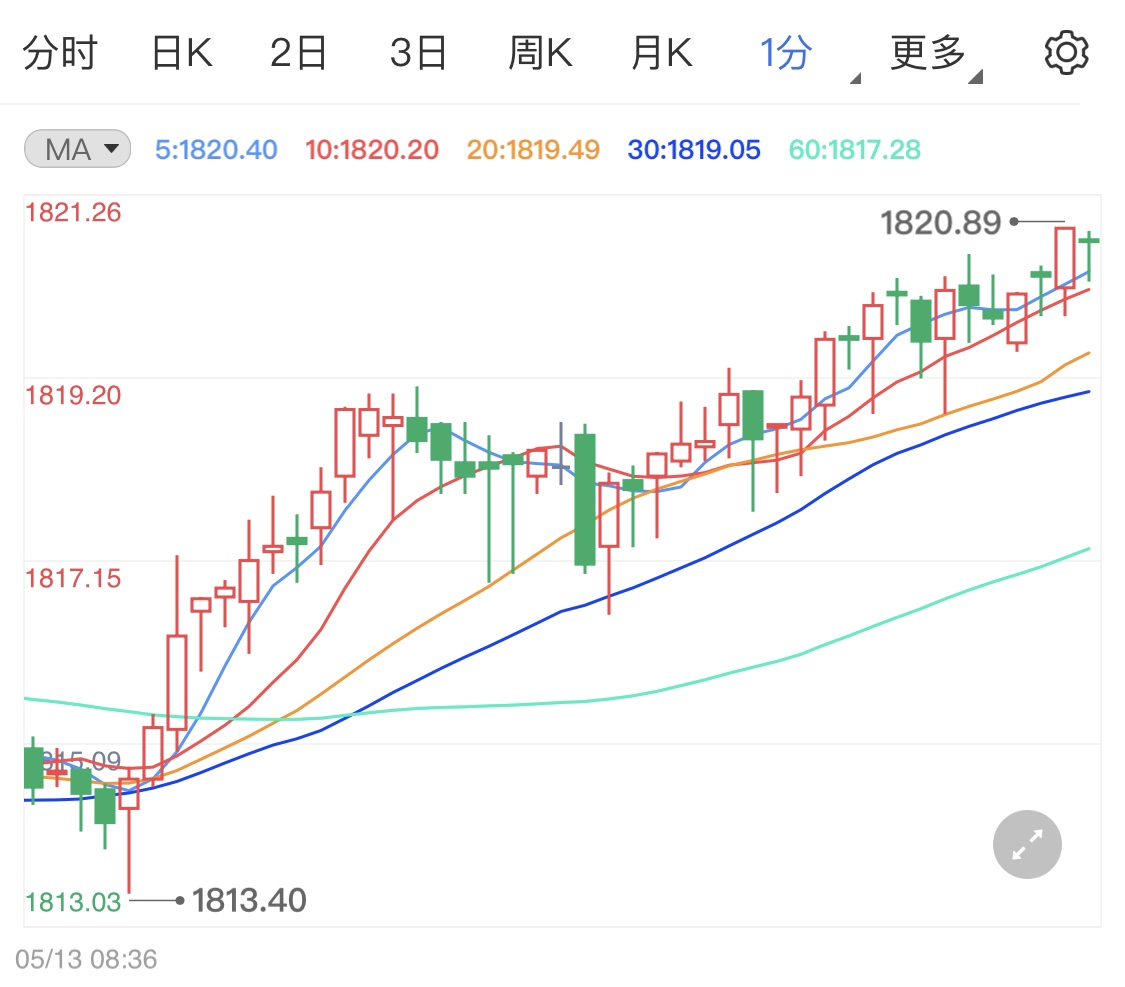Click the axis top value 1821.26

[73, 212]
